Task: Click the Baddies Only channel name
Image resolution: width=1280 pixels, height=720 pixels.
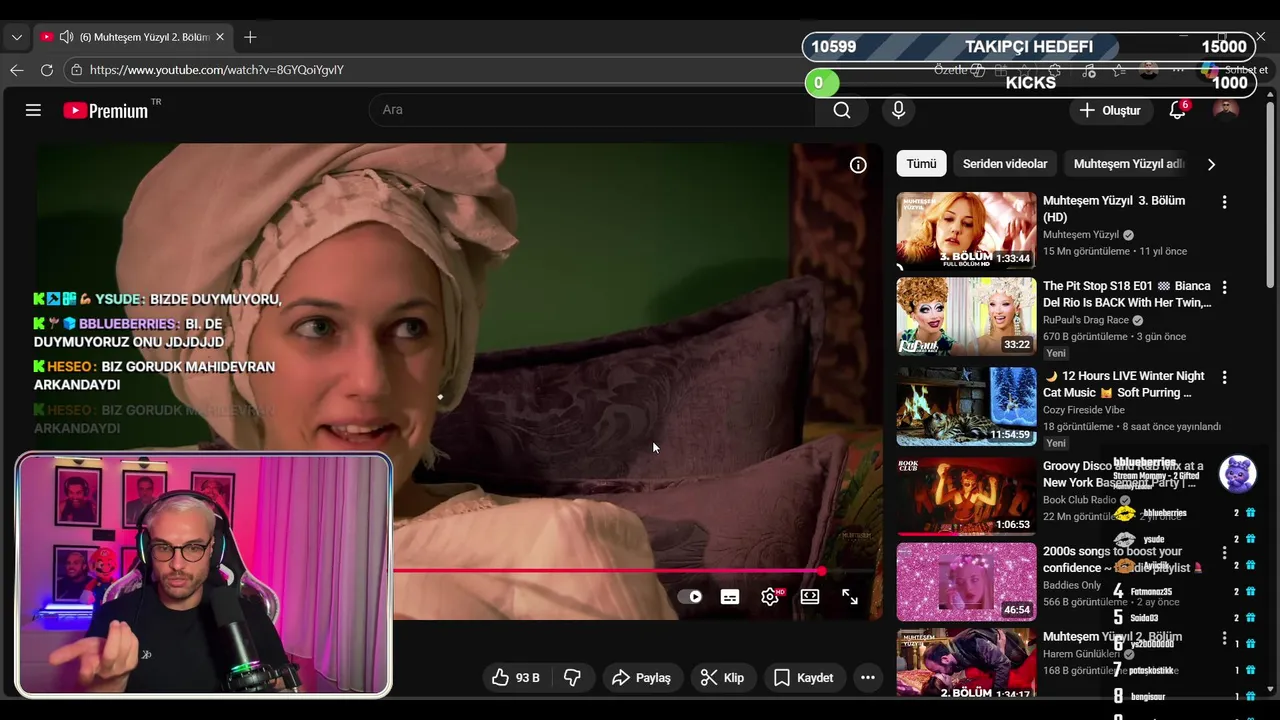Action: [x=1072, y=585]
